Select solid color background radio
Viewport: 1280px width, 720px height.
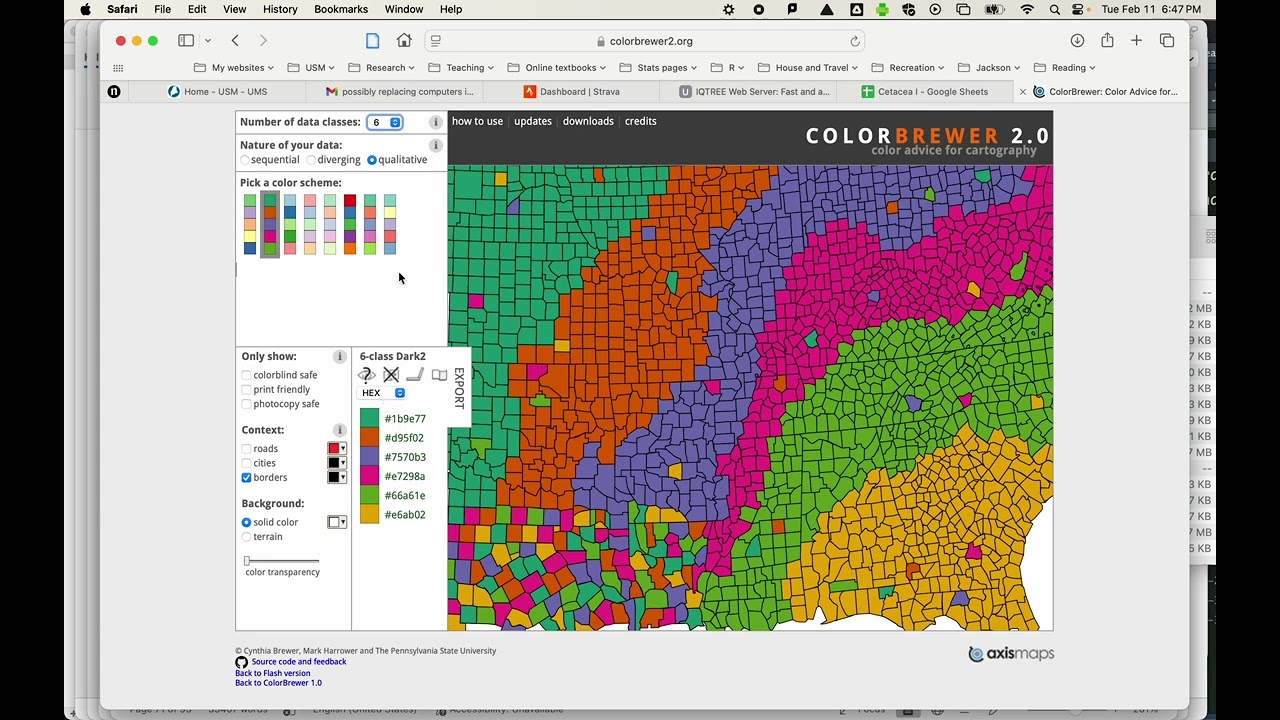pyautogui.click(x=246, y=522)
